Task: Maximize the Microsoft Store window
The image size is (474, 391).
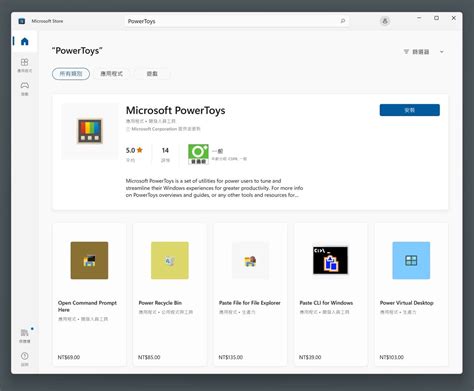Action: pyautogui.click(x=436, y=18)
